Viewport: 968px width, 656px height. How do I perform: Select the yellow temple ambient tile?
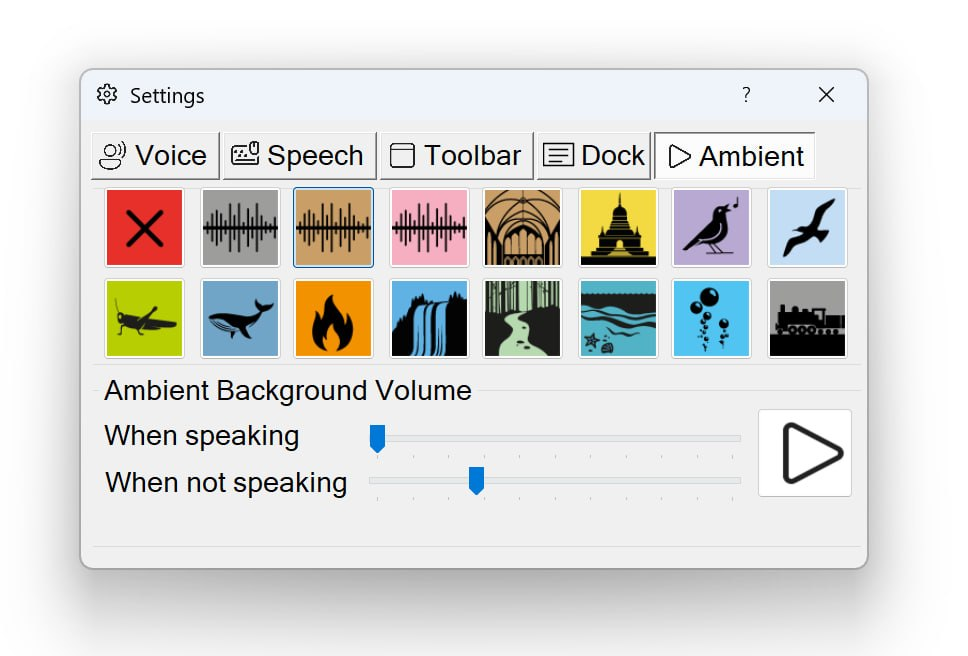618,228
